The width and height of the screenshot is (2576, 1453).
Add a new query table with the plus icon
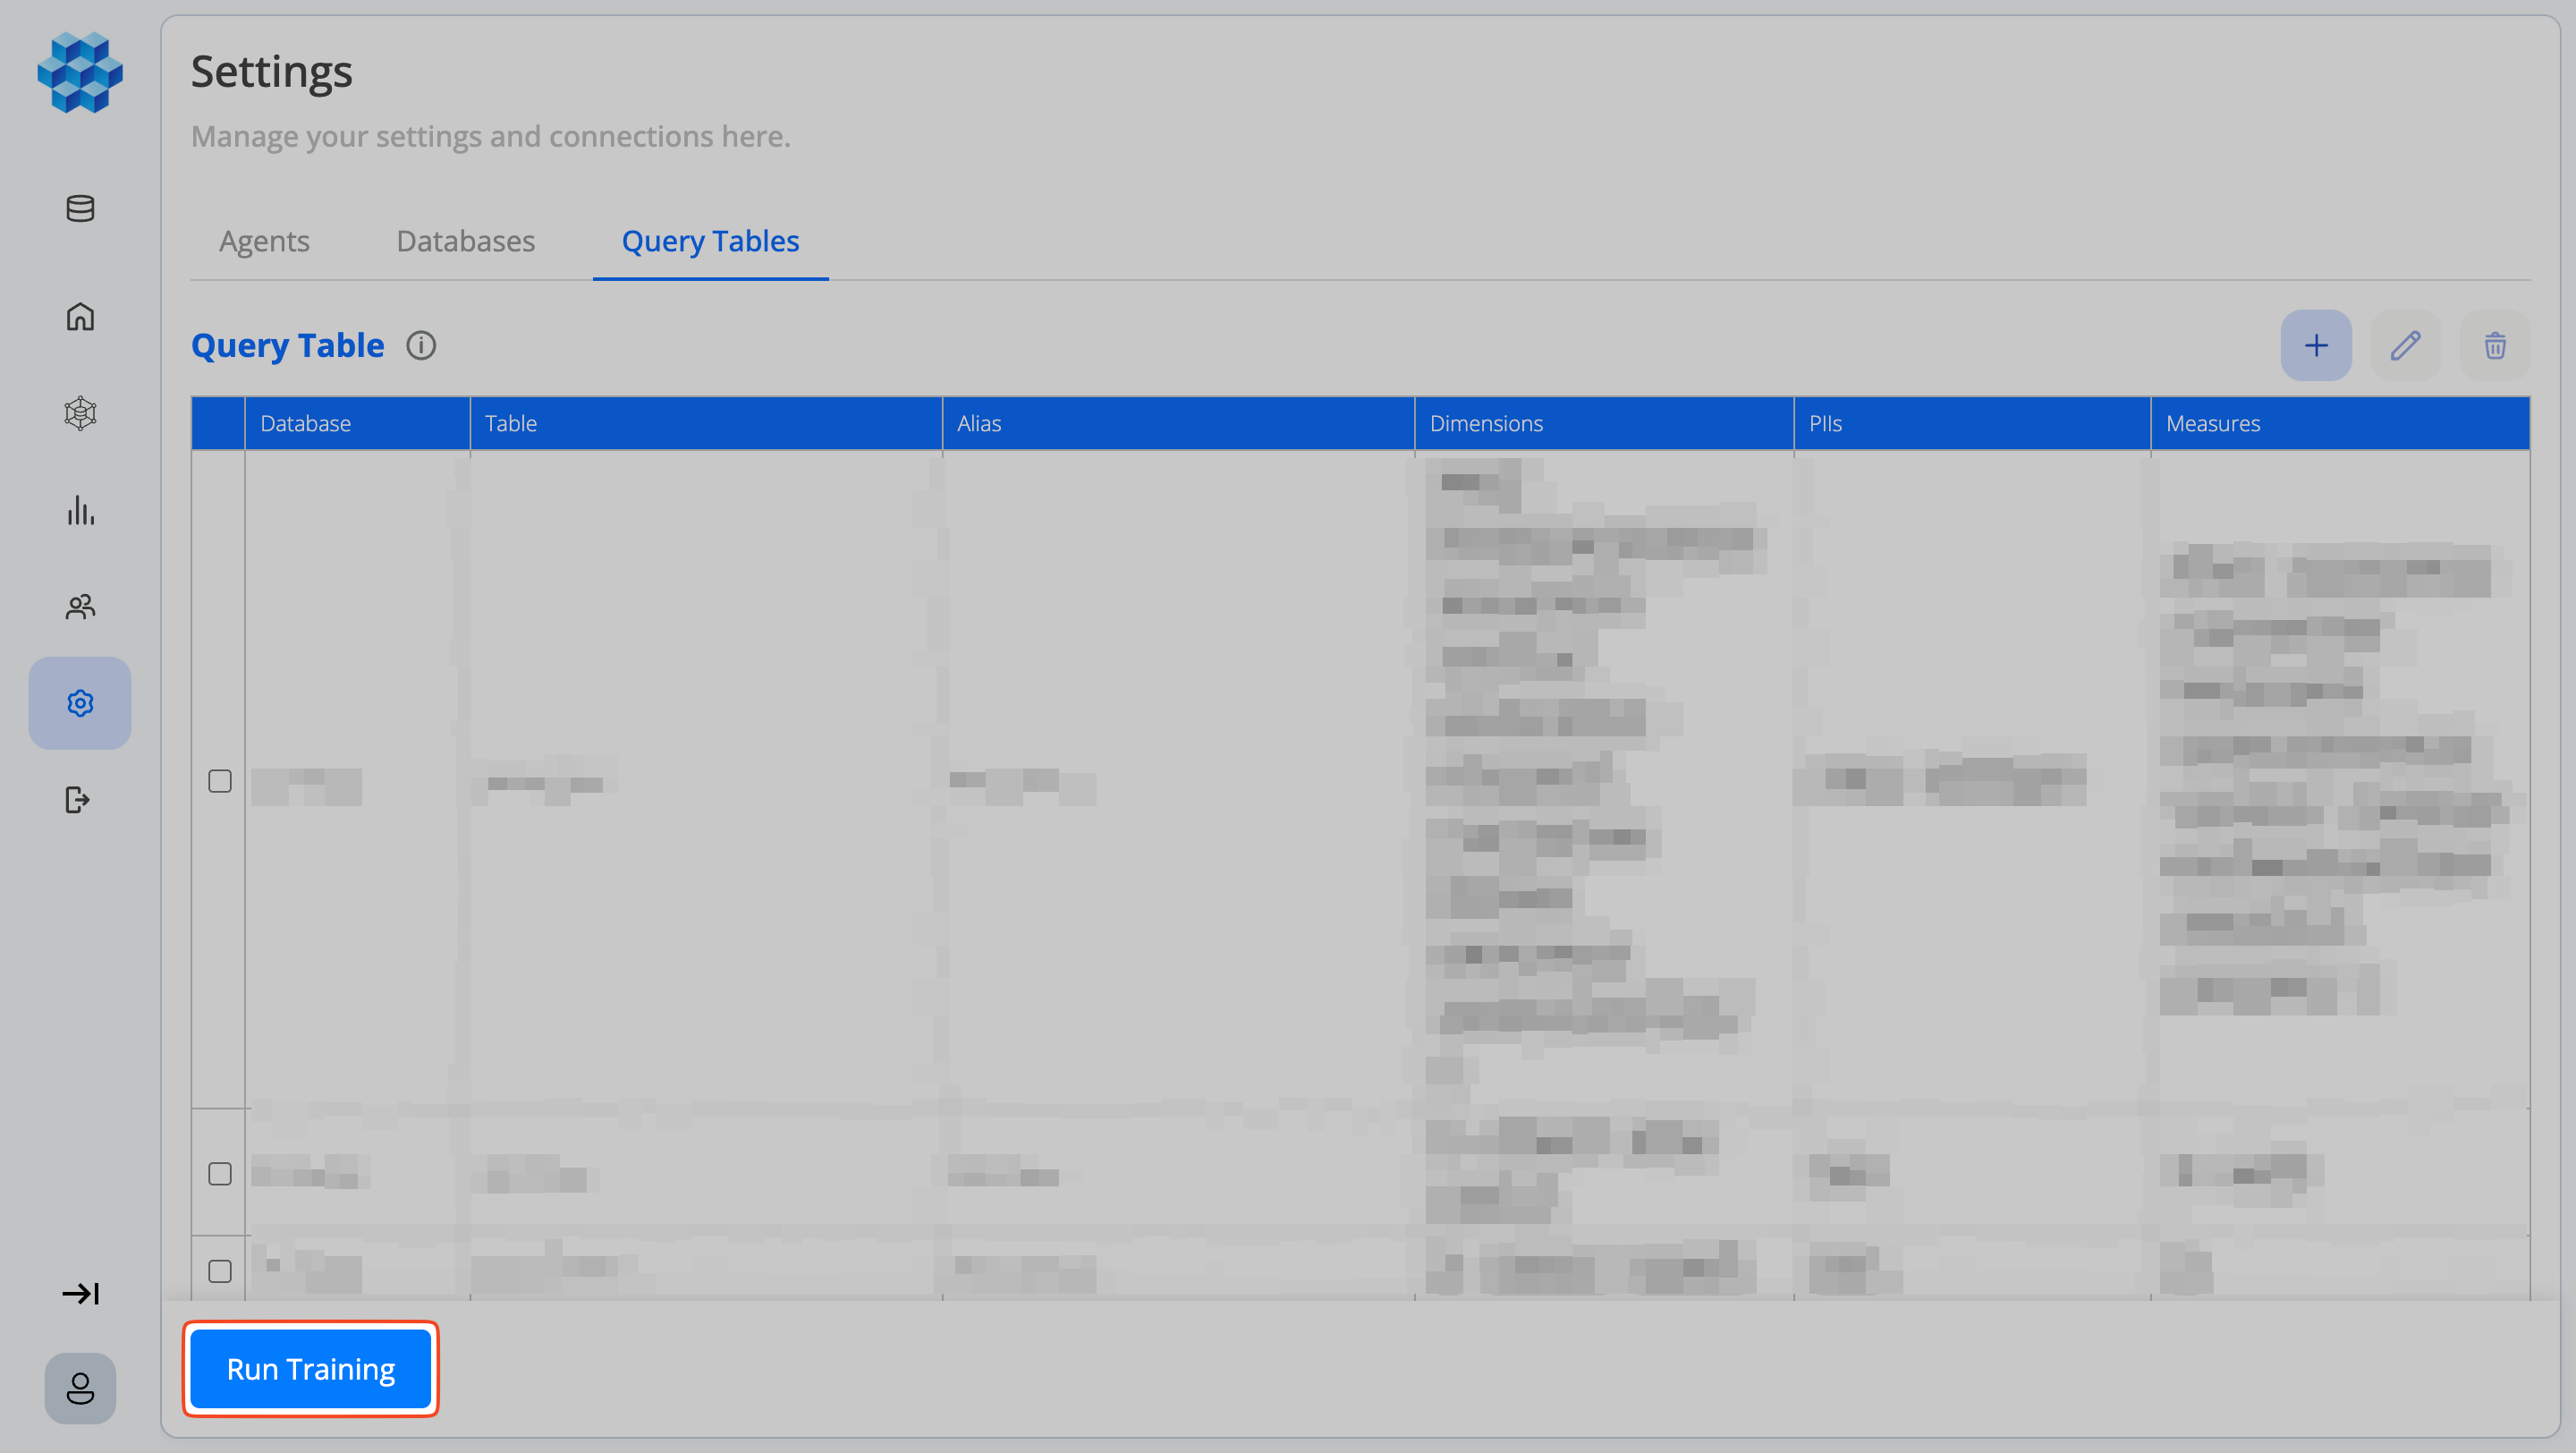pyautogui.click(x=2317, y=345)
